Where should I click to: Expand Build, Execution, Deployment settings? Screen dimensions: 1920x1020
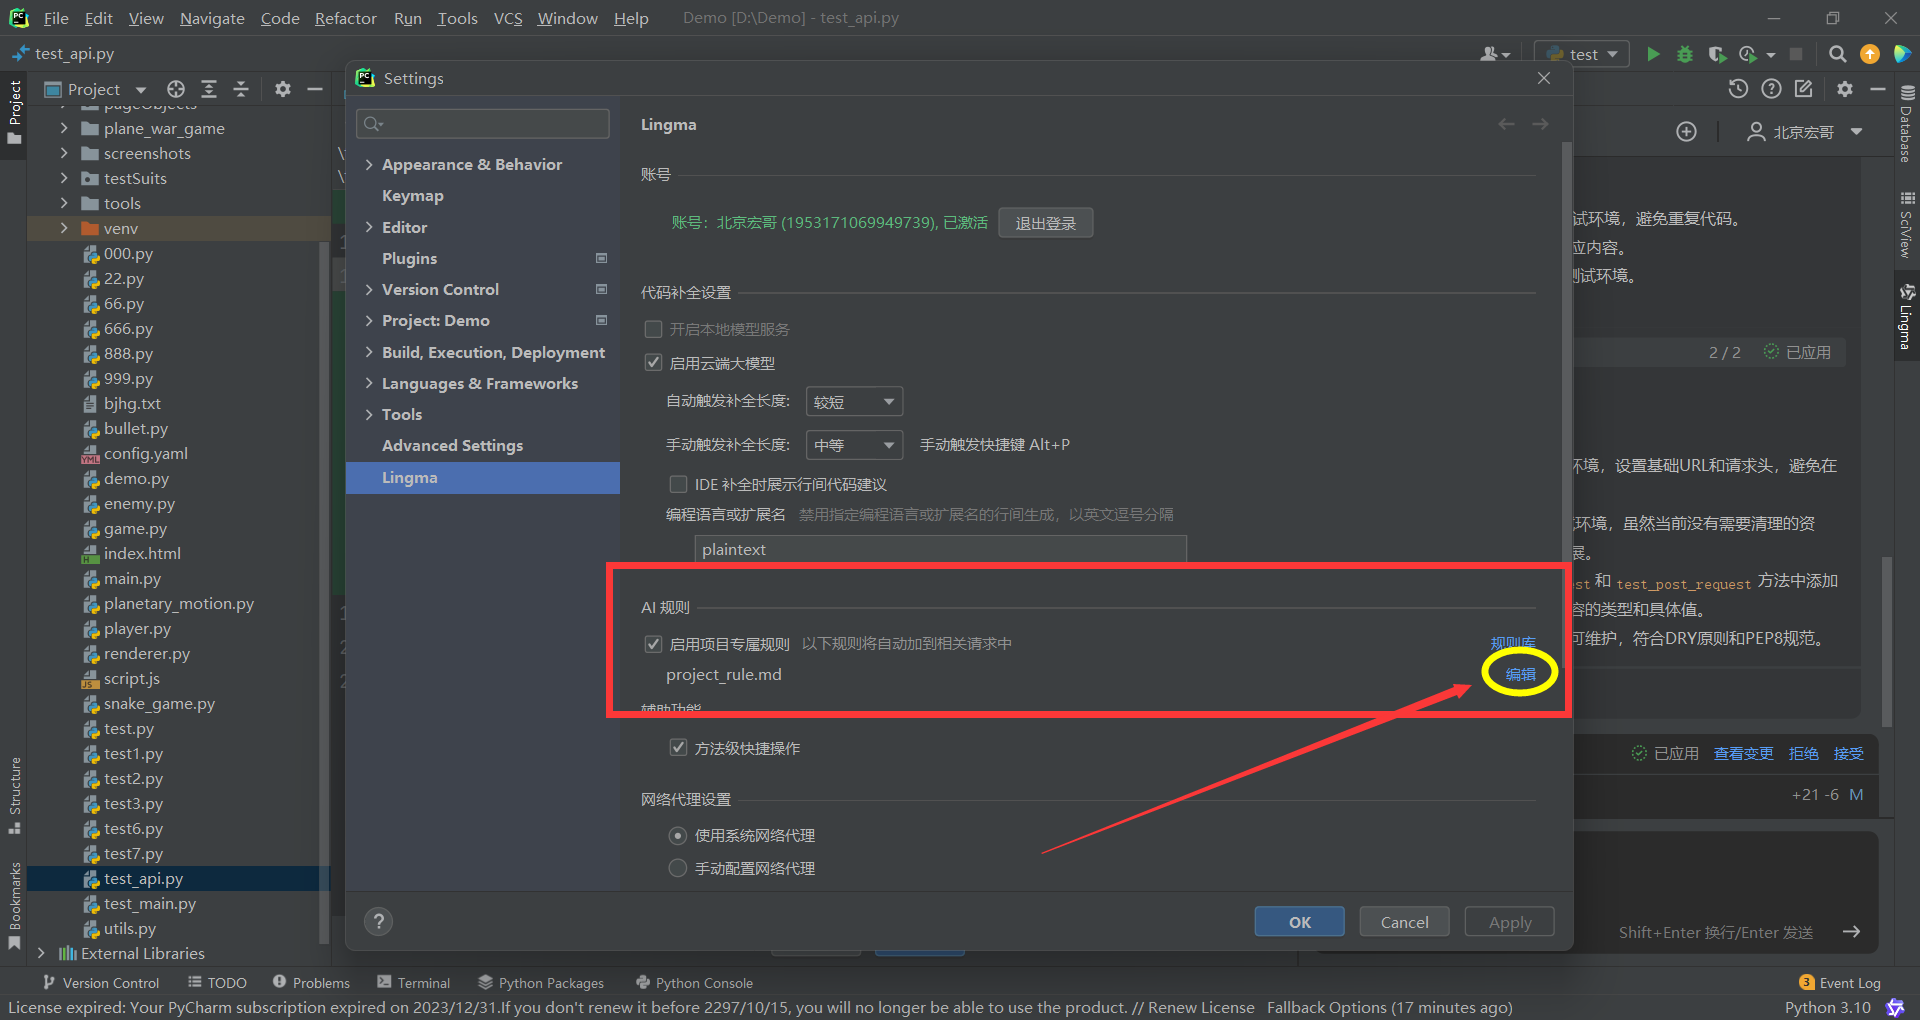point(369,352)
